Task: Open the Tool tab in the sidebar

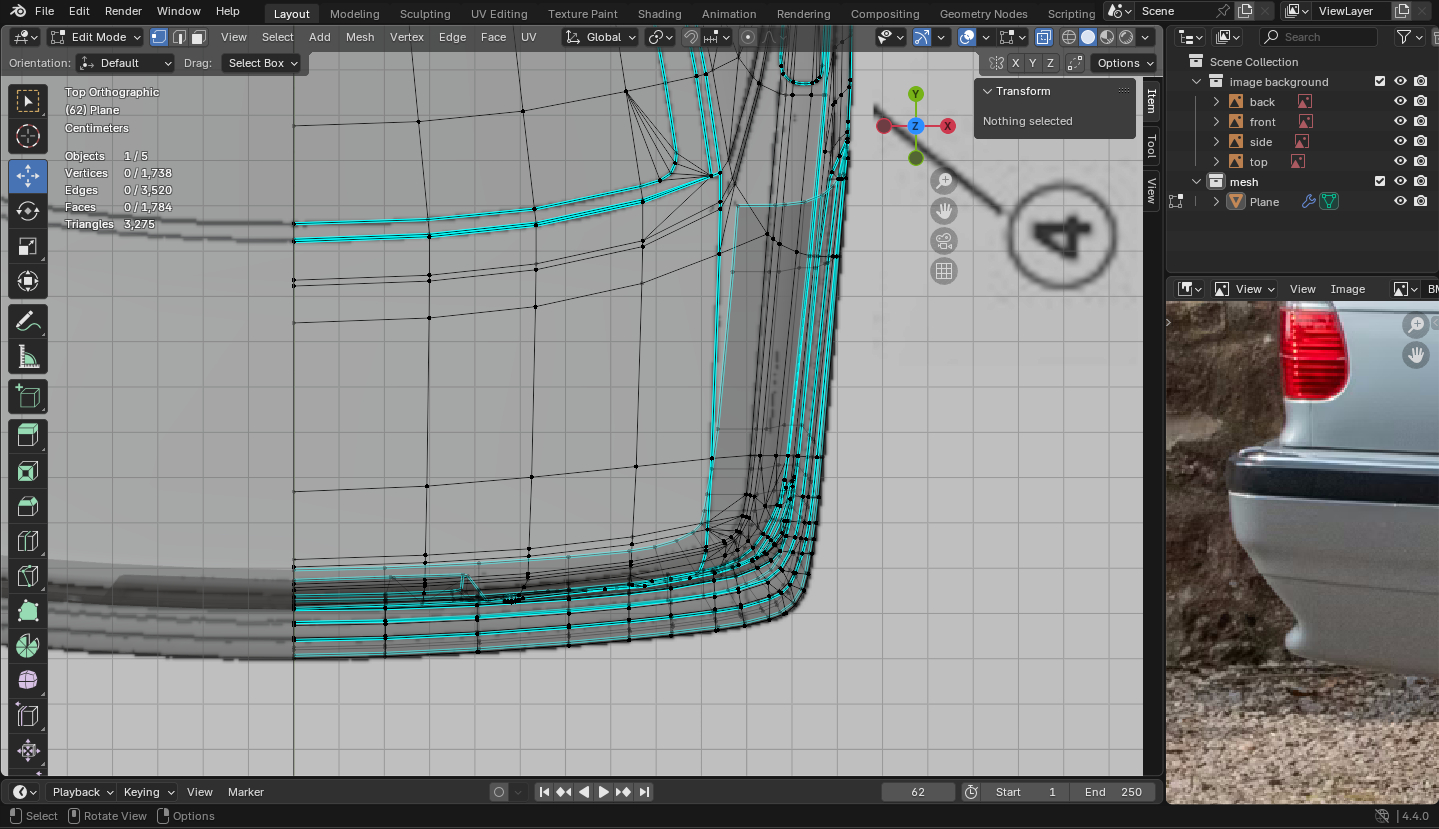Action: (x=1151, y=145)
